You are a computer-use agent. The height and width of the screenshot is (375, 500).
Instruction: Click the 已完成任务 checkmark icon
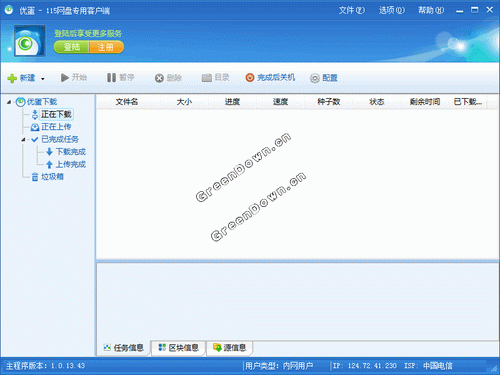35,140
